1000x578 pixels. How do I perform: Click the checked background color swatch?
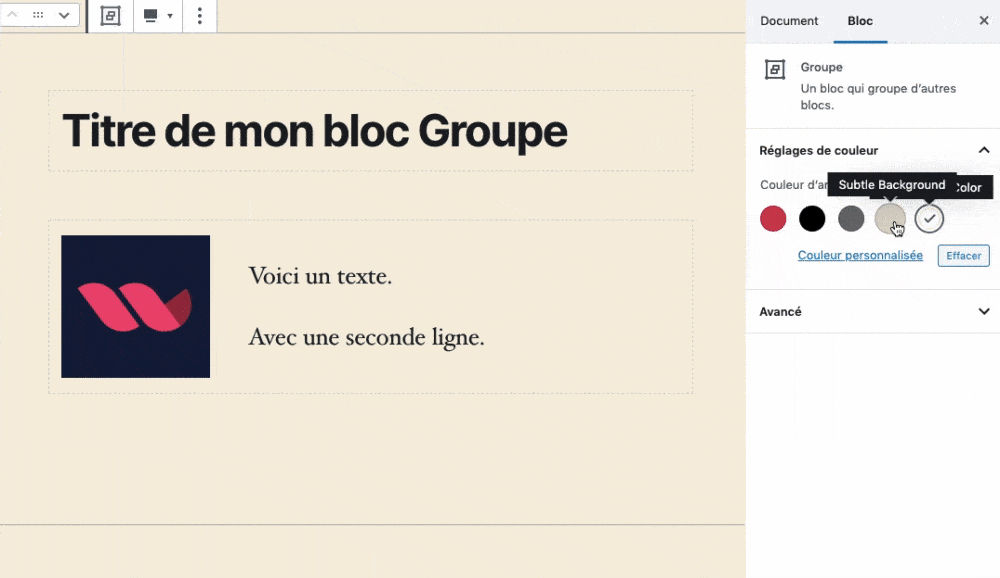pyautogui.click(x=929, y=219)
